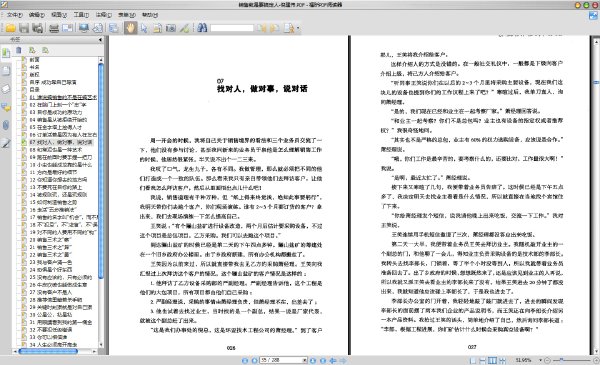The height and width of the screenshot is (365, 600).
Task: Switch to single page layout icon
Action: (x=473, y=360)
